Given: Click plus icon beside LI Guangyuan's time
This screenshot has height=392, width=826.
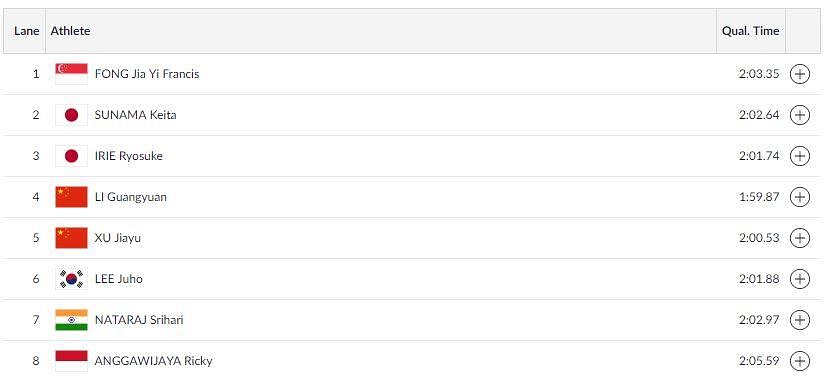Looking at the screenshot, I should (x=799, y=197).
